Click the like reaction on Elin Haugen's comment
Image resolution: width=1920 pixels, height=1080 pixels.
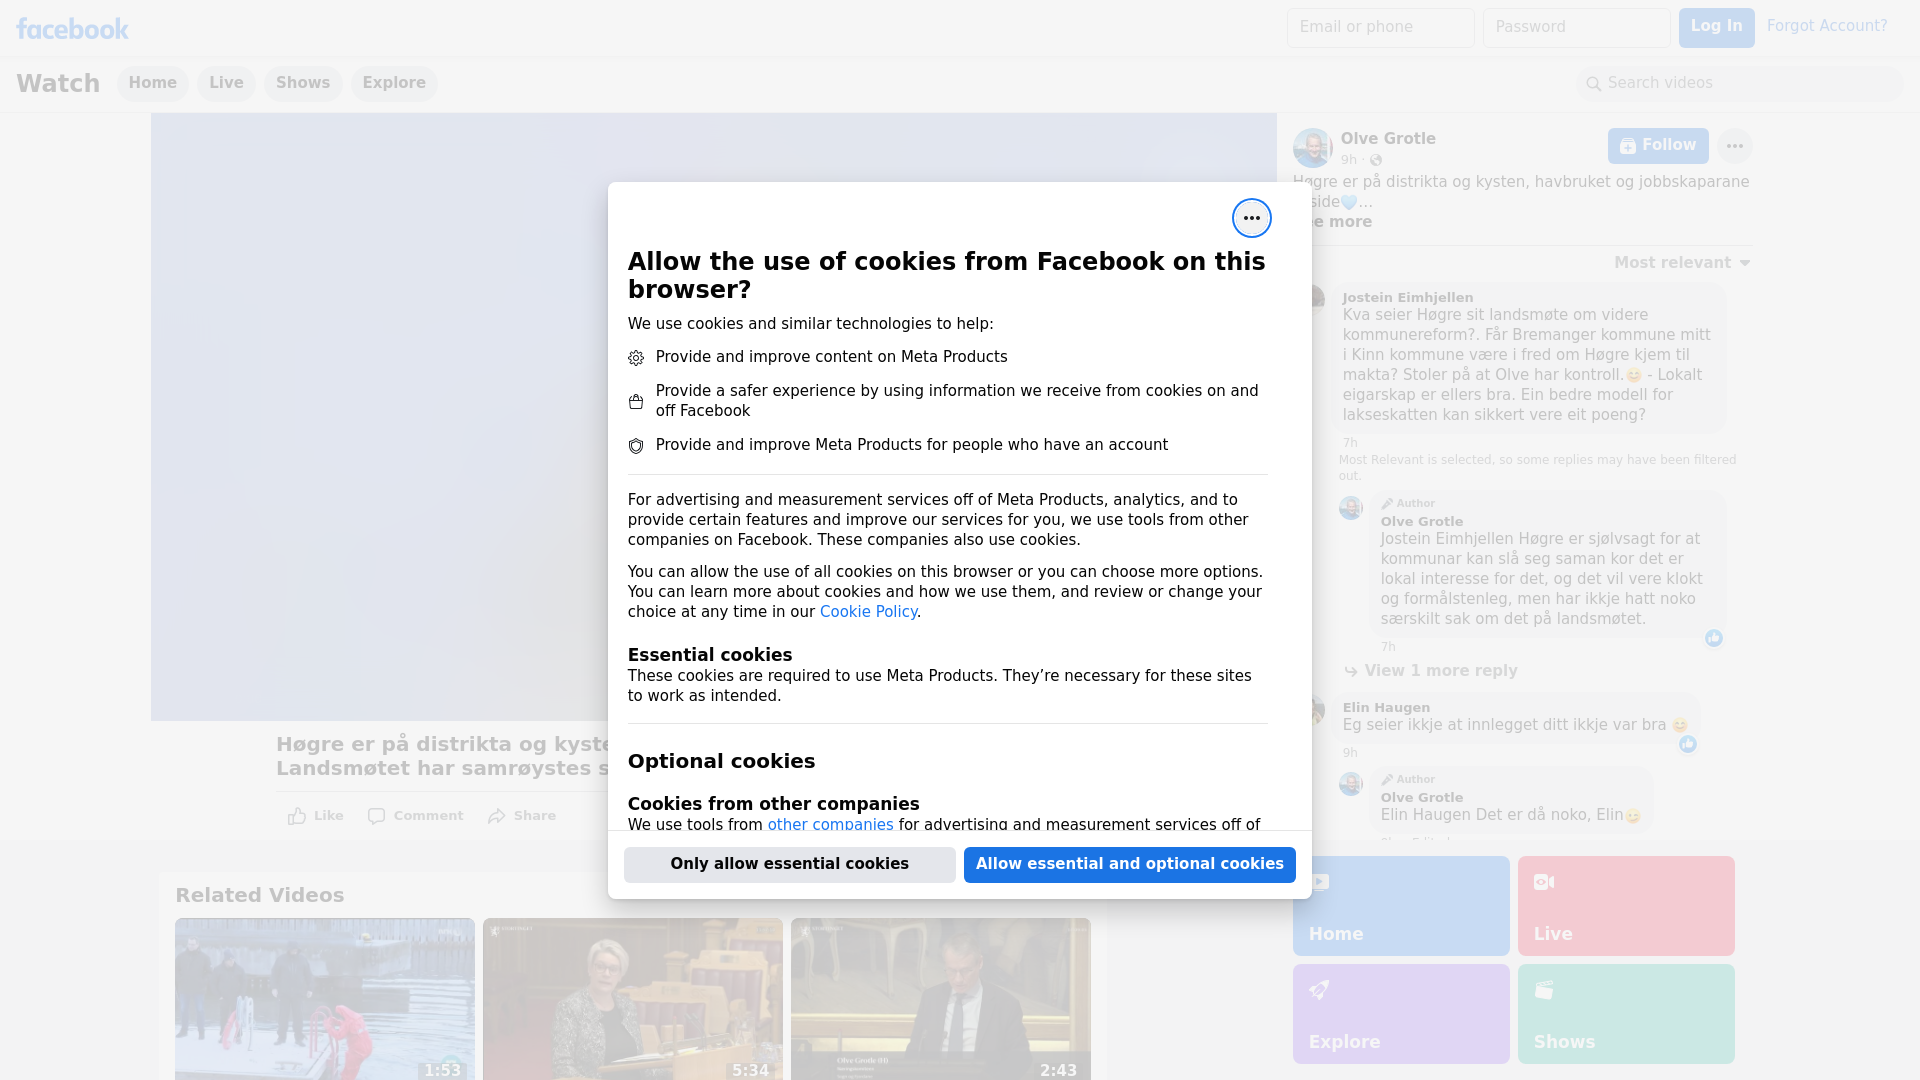tap(1688, 744)
